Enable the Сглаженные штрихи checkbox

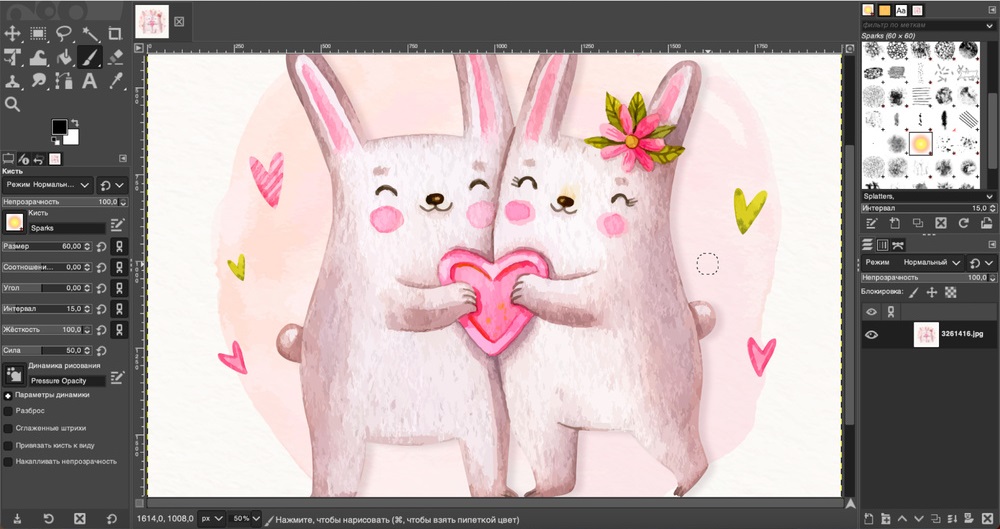(9, 427)
